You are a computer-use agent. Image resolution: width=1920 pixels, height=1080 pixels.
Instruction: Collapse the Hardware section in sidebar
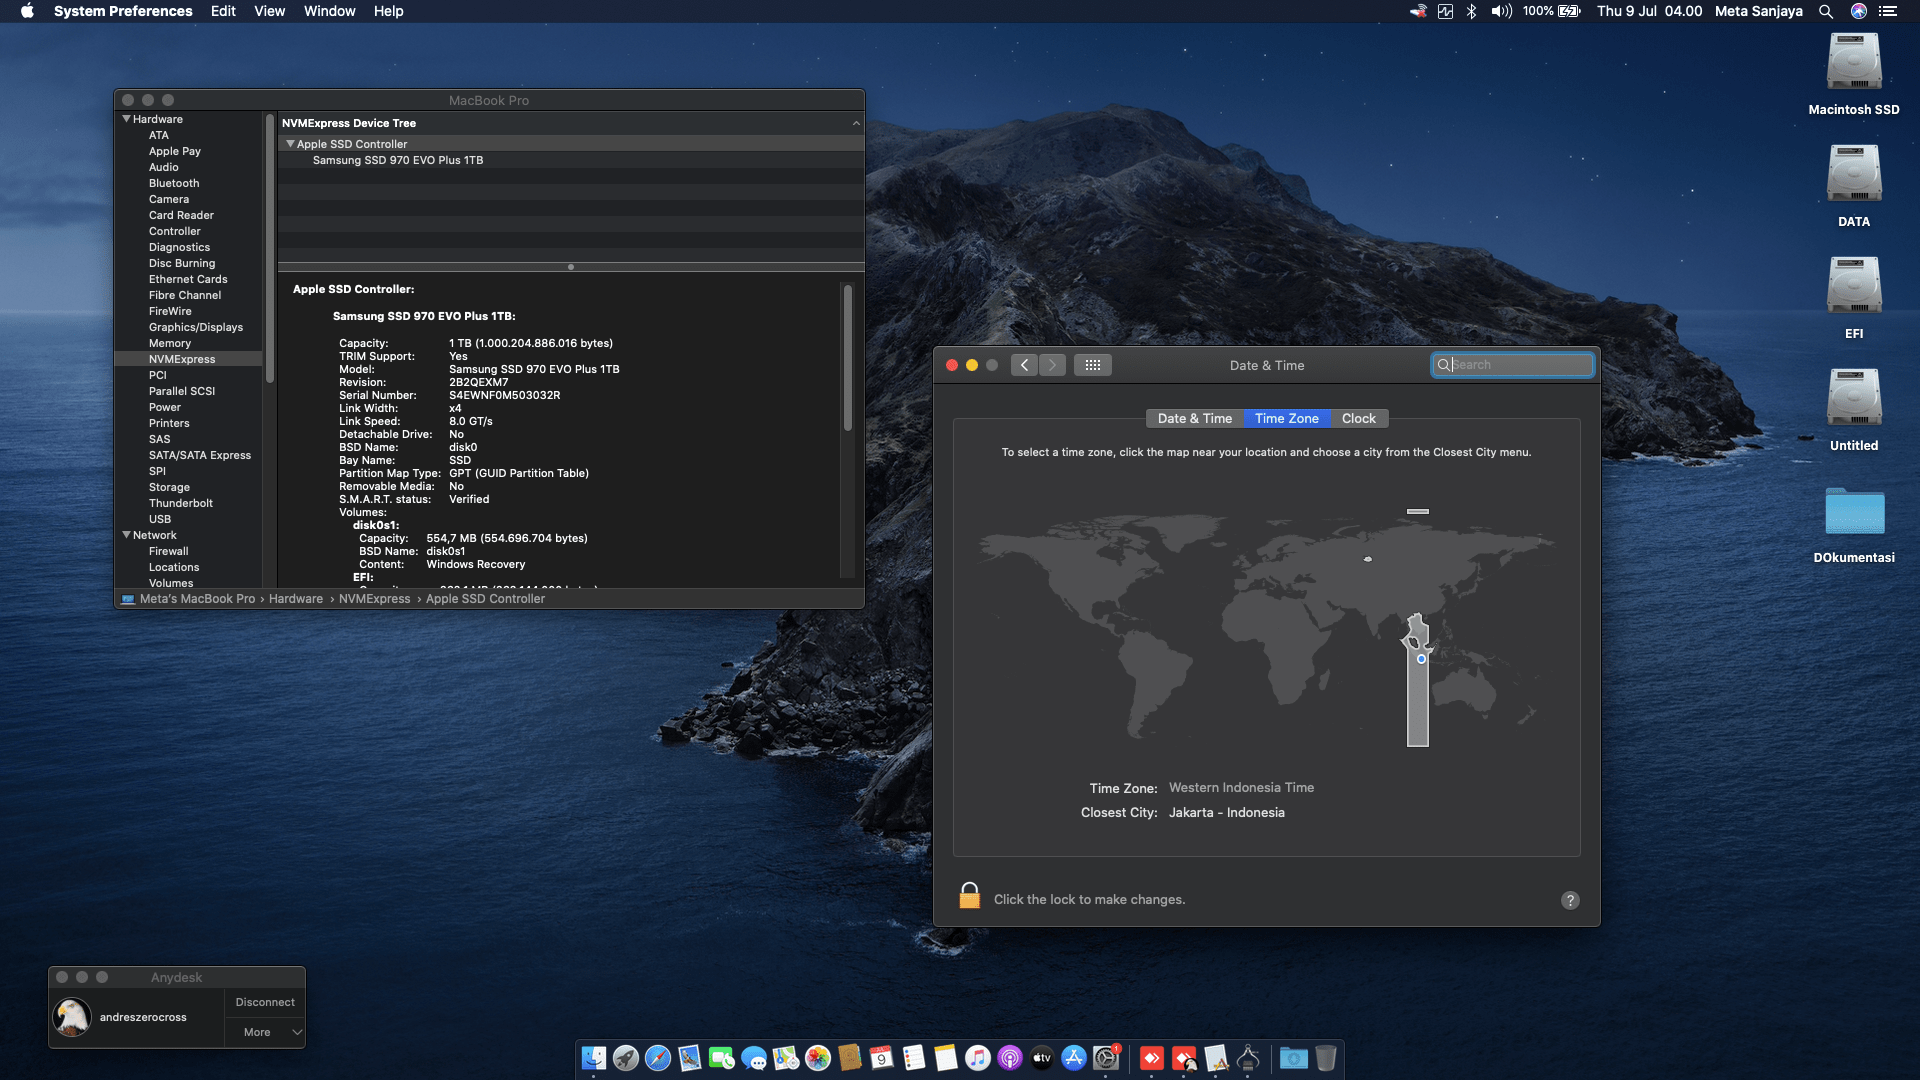(127, 119)
